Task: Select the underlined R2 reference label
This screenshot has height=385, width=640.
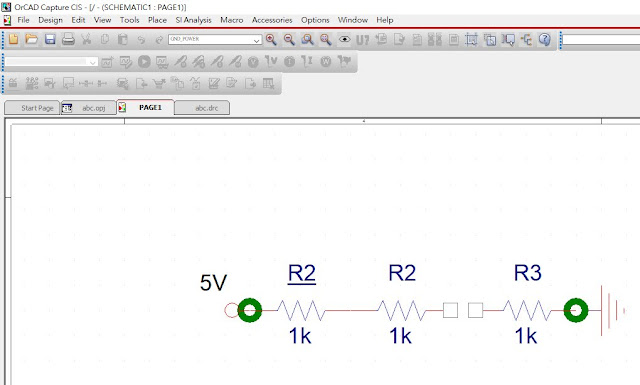Action: click(302, 274)
